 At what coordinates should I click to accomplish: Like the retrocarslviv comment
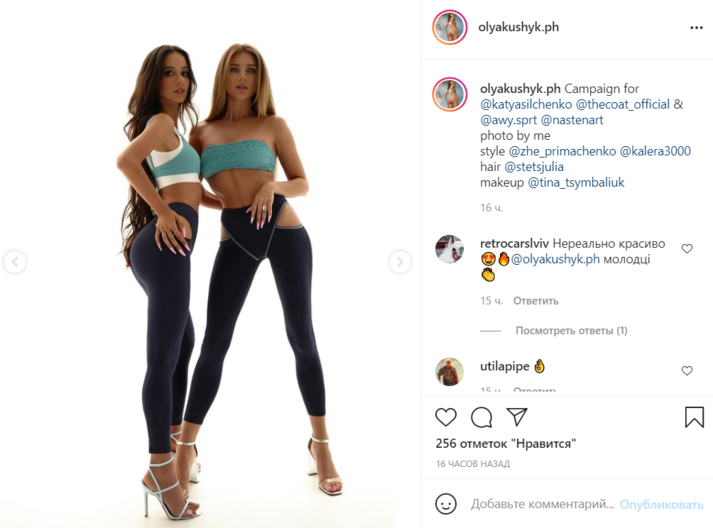[x=687, y=248]
